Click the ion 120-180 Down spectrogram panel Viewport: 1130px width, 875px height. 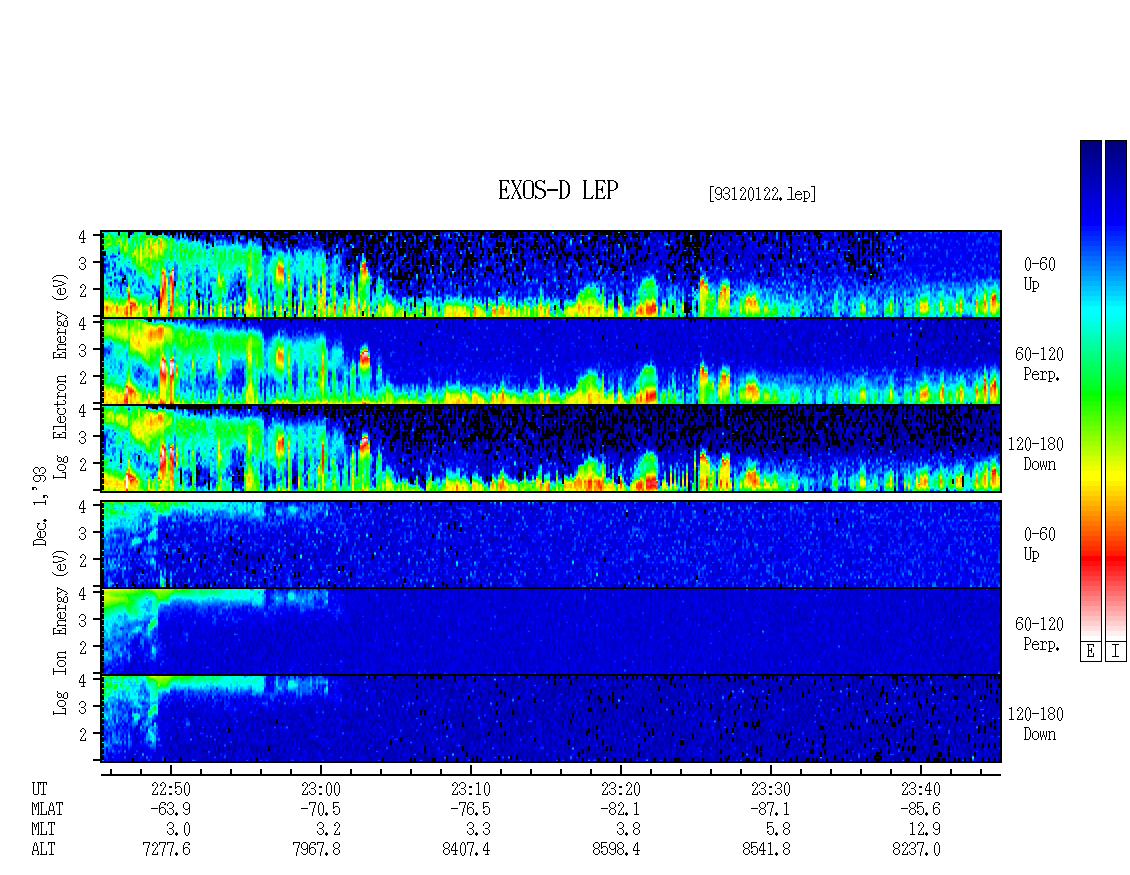click(x=551, y=719)
